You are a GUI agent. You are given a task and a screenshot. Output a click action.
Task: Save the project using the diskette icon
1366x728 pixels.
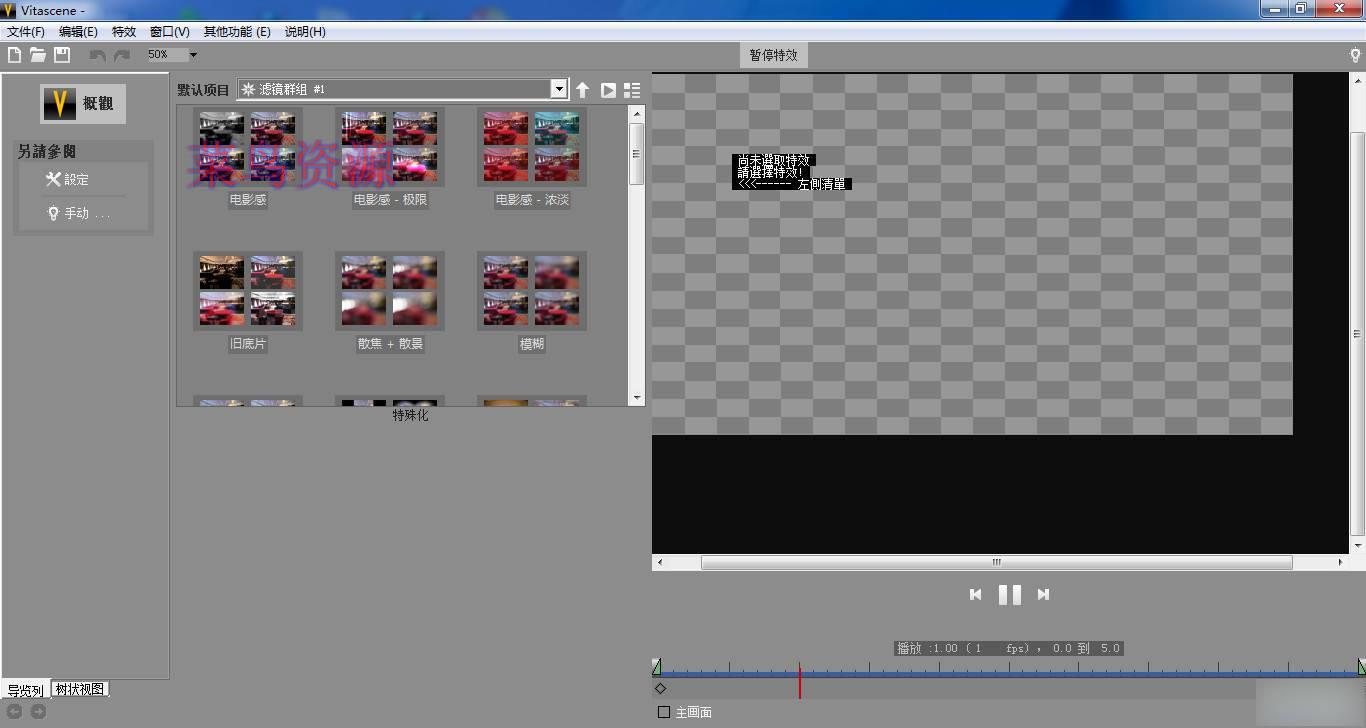(61, 55)
